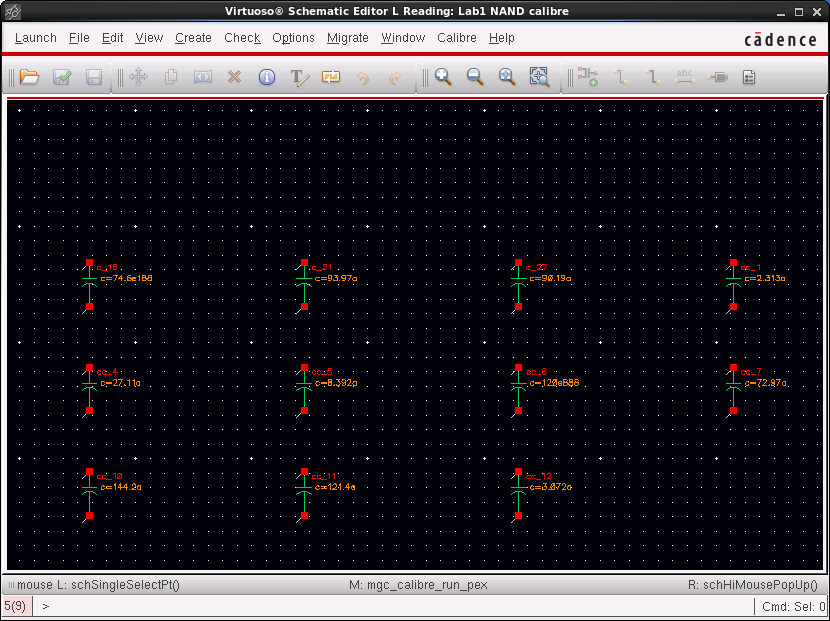This screenshot has height=621, width=830.
Task: Select the cc_7 capacitor label
Action: [751, 372]
